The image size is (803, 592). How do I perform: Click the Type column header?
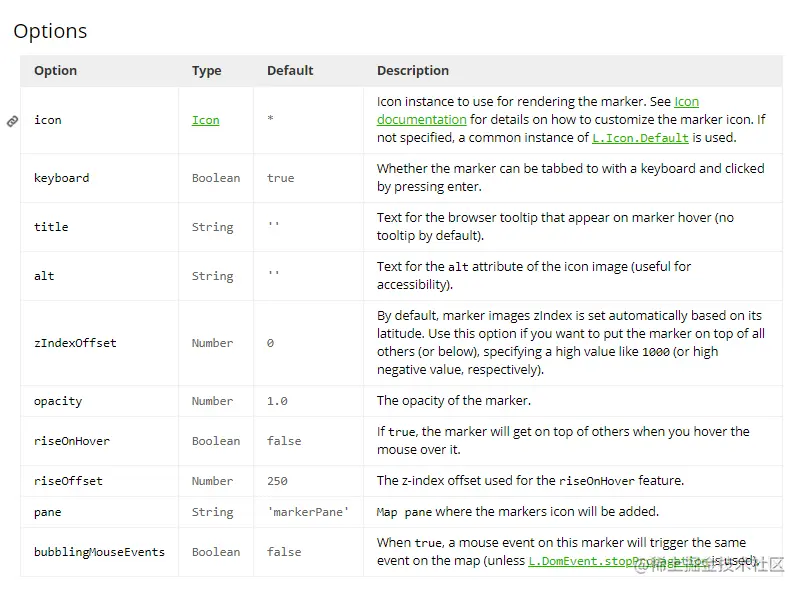(x=206, y=71)
